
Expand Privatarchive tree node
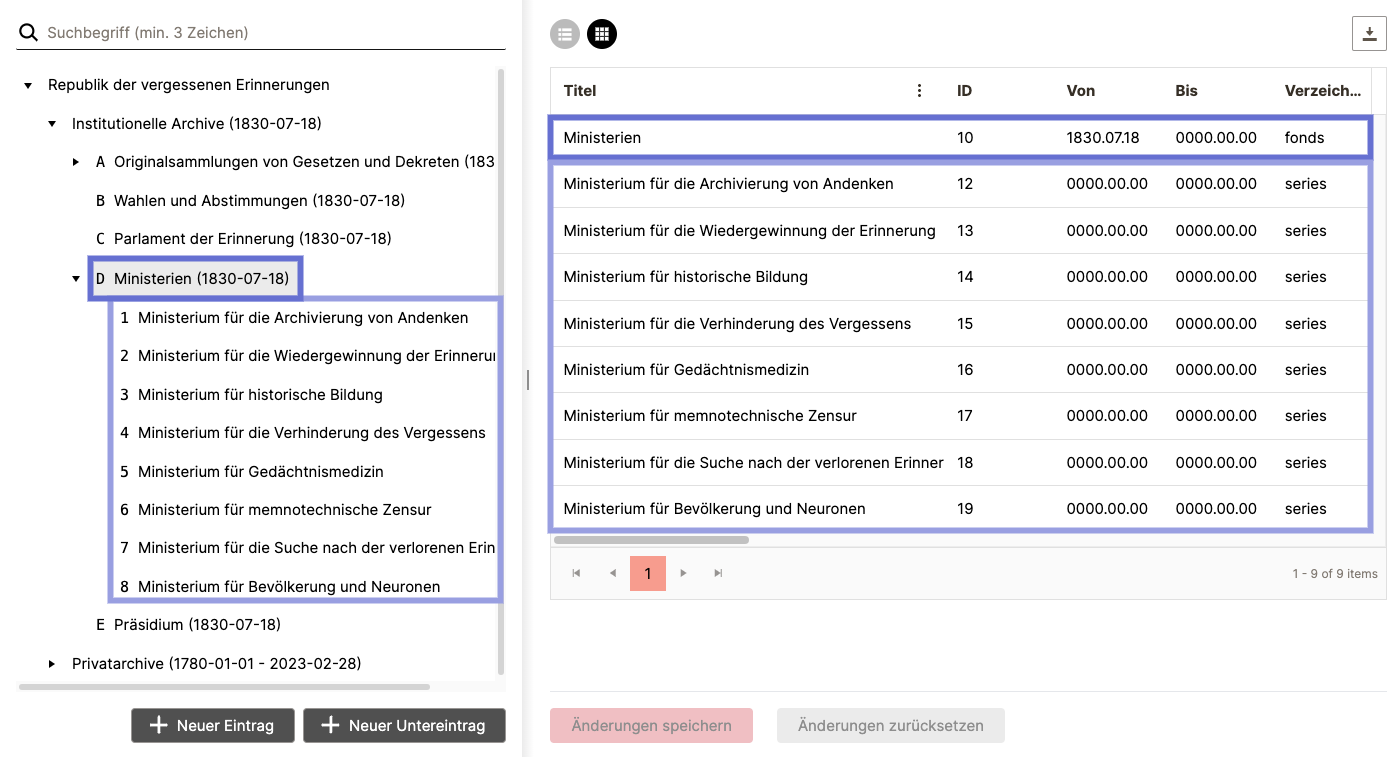52,664
